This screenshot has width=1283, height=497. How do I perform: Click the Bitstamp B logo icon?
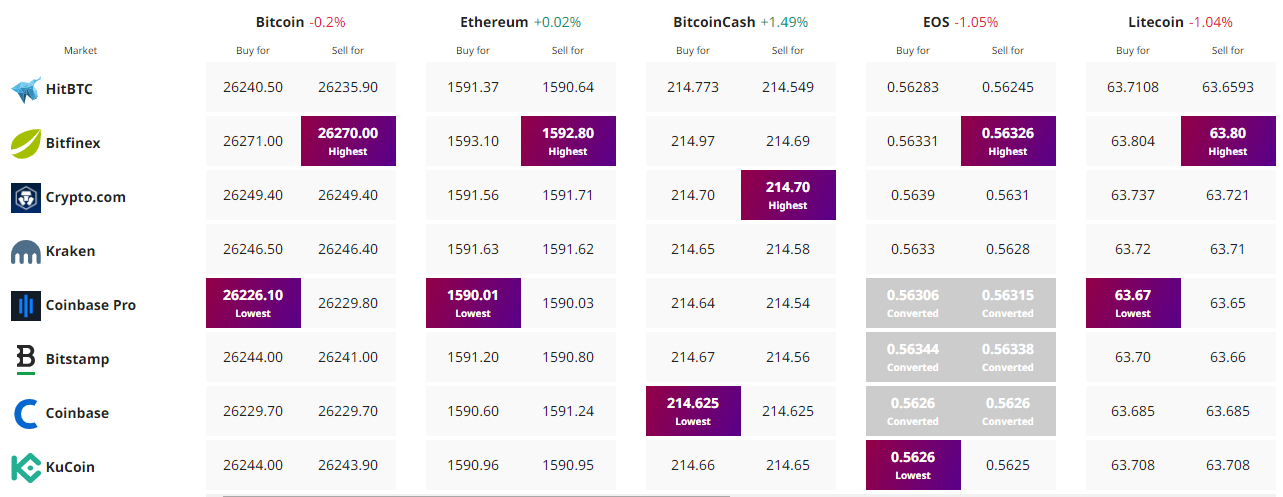[26, 359]
